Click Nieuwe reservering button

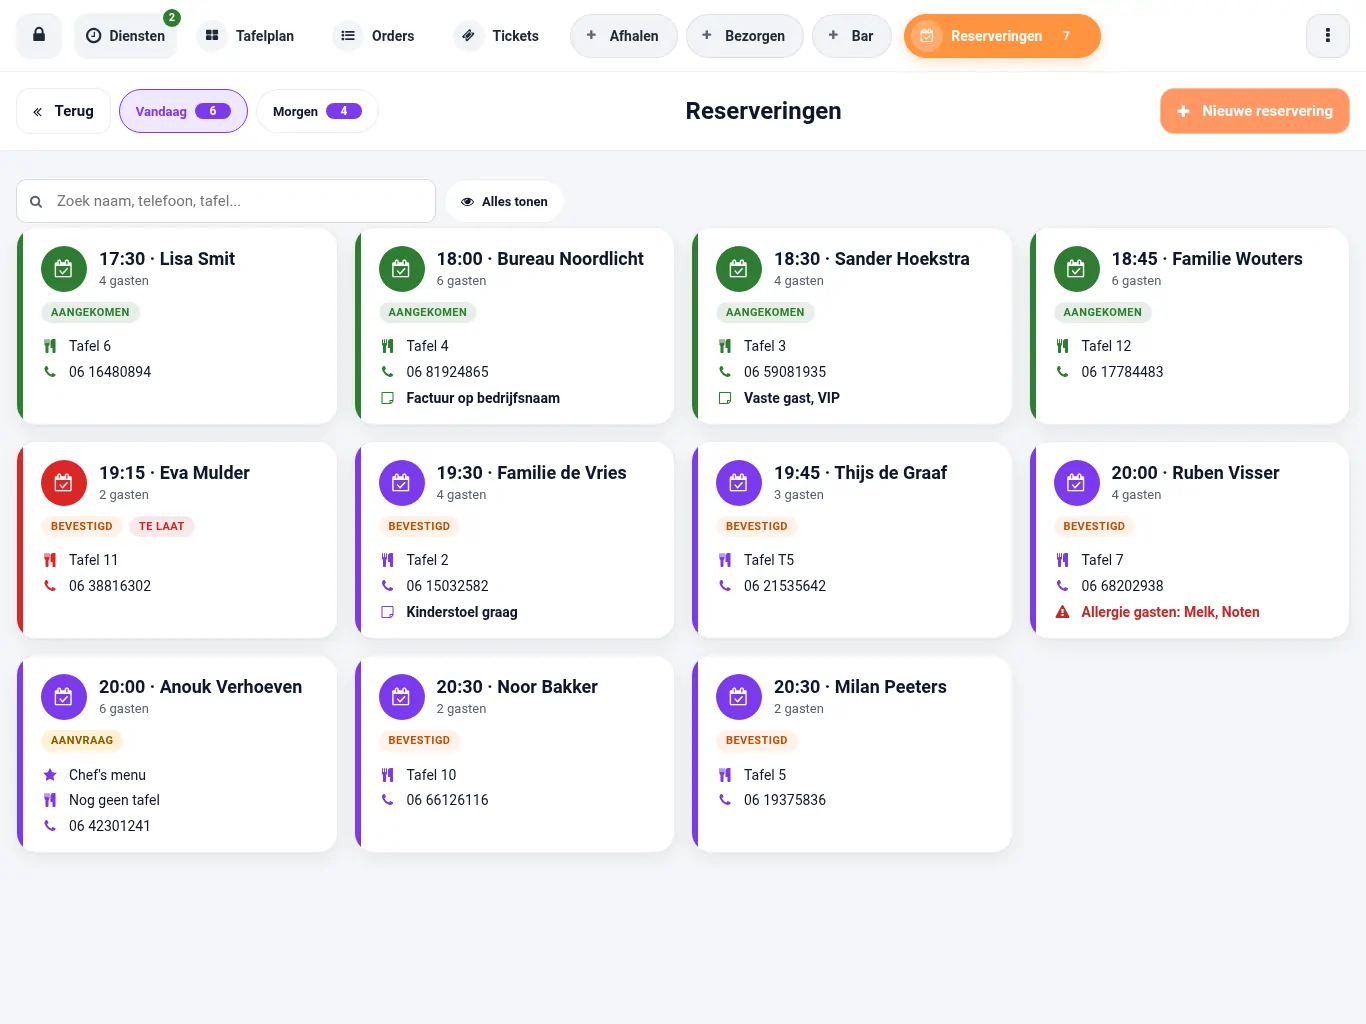coord(1254,111)
